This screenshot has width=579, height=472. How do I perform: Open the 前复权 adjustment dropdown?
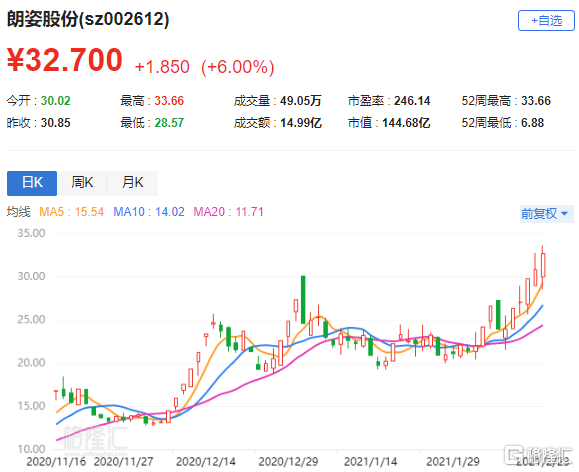547,213
